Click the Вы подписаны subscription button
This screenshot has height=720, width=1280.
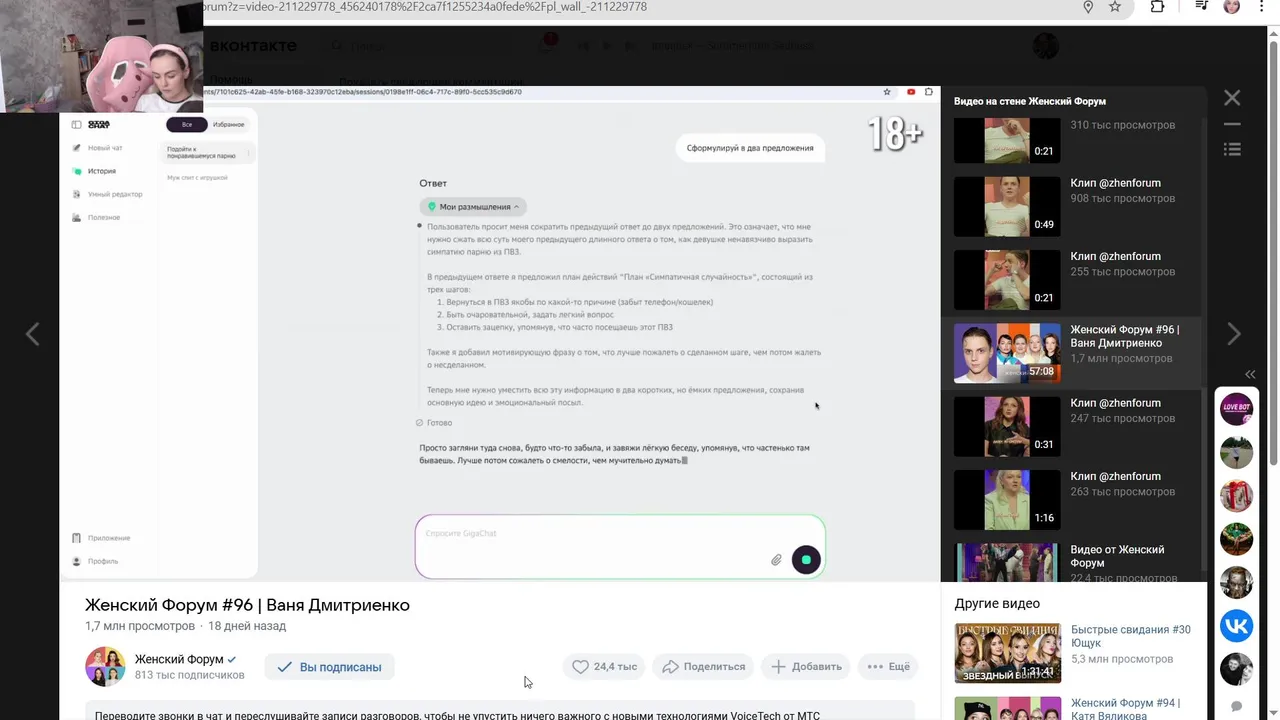point(329,667)
